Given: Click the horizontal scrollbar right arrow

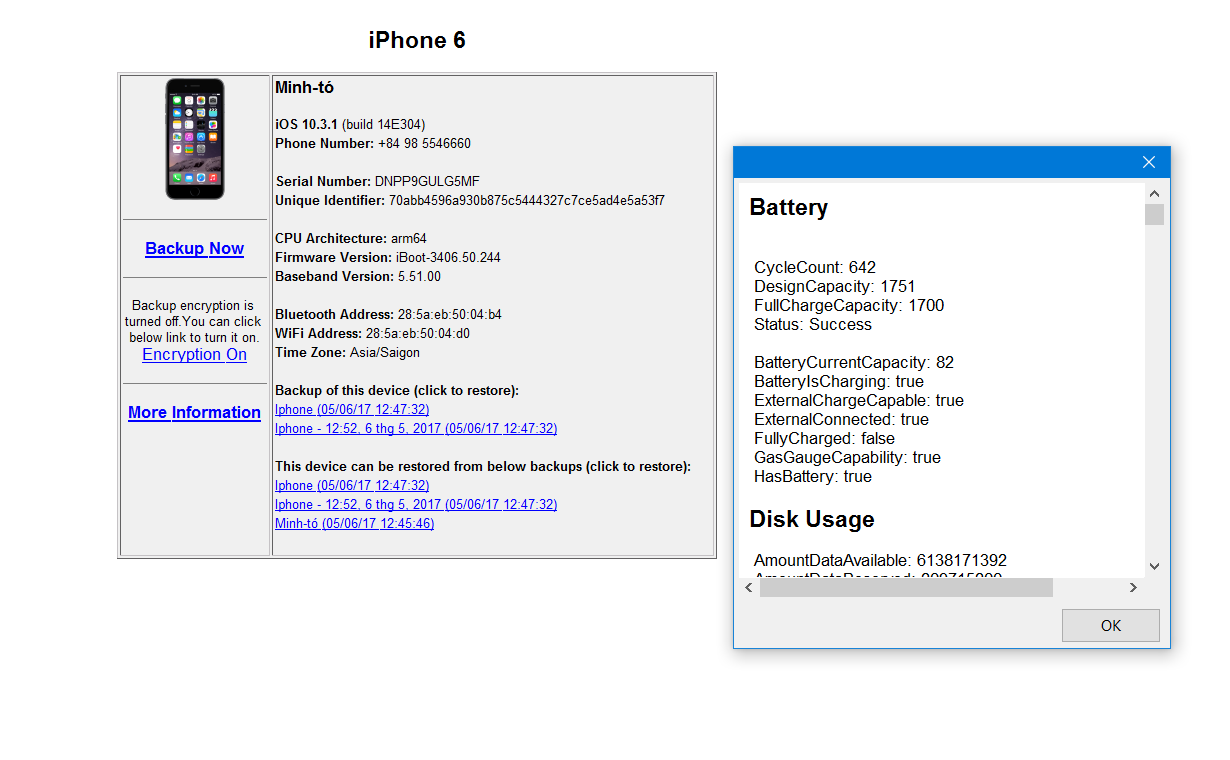Looking at the screenshot, I should click(1133, 587).
